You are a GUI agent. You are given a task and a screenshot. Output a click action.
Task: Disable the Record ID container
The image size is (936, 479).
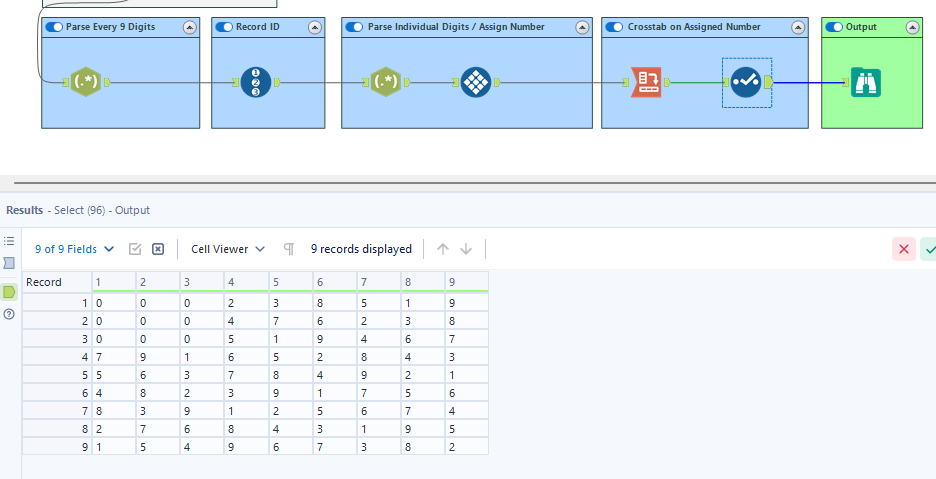click(224, 27)
